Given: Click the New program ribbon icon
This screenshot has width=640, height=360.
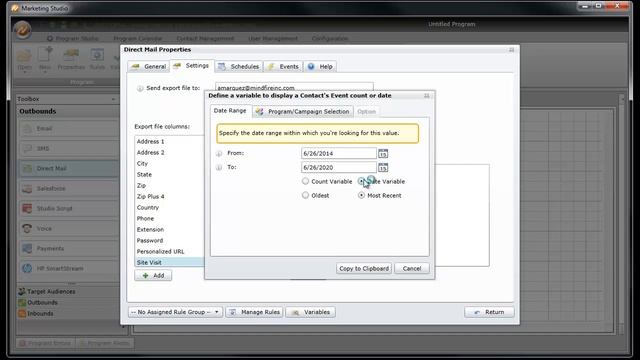Looking at the screenshot, I should (x=45, y=60).
